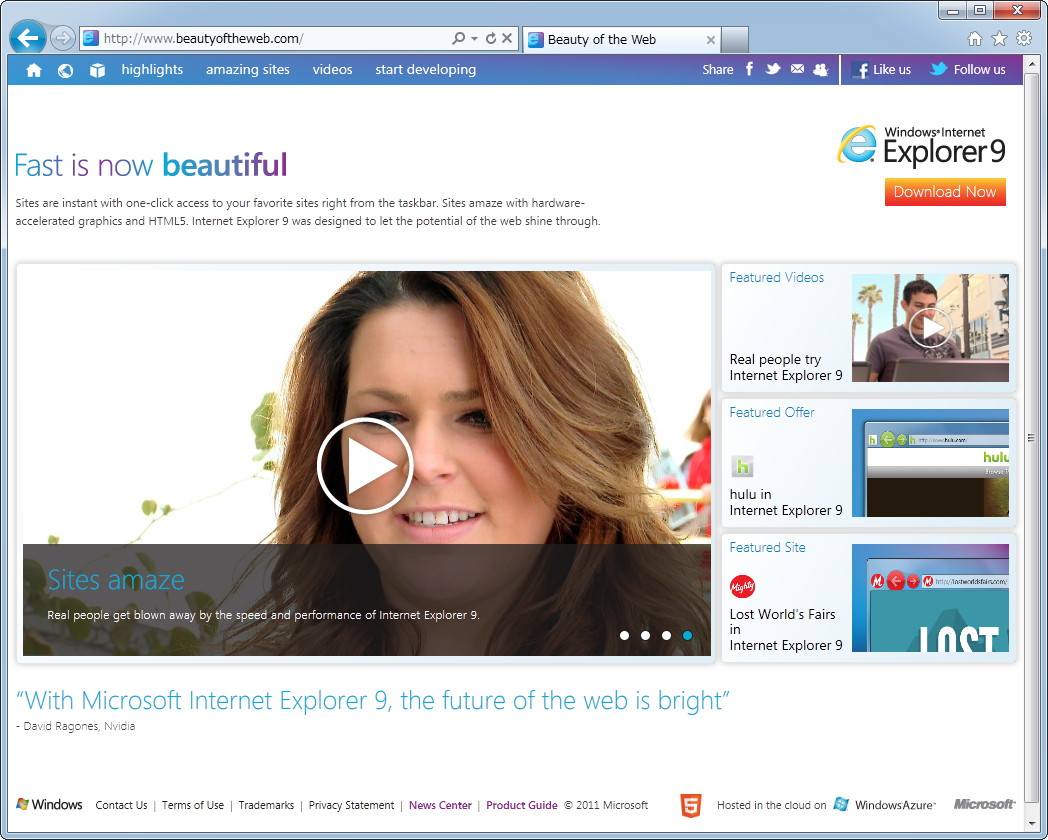Click the HTML5 logo in the footer
Image resolution: width=1048 pixels, height=840 pixels.
(691, 804)
